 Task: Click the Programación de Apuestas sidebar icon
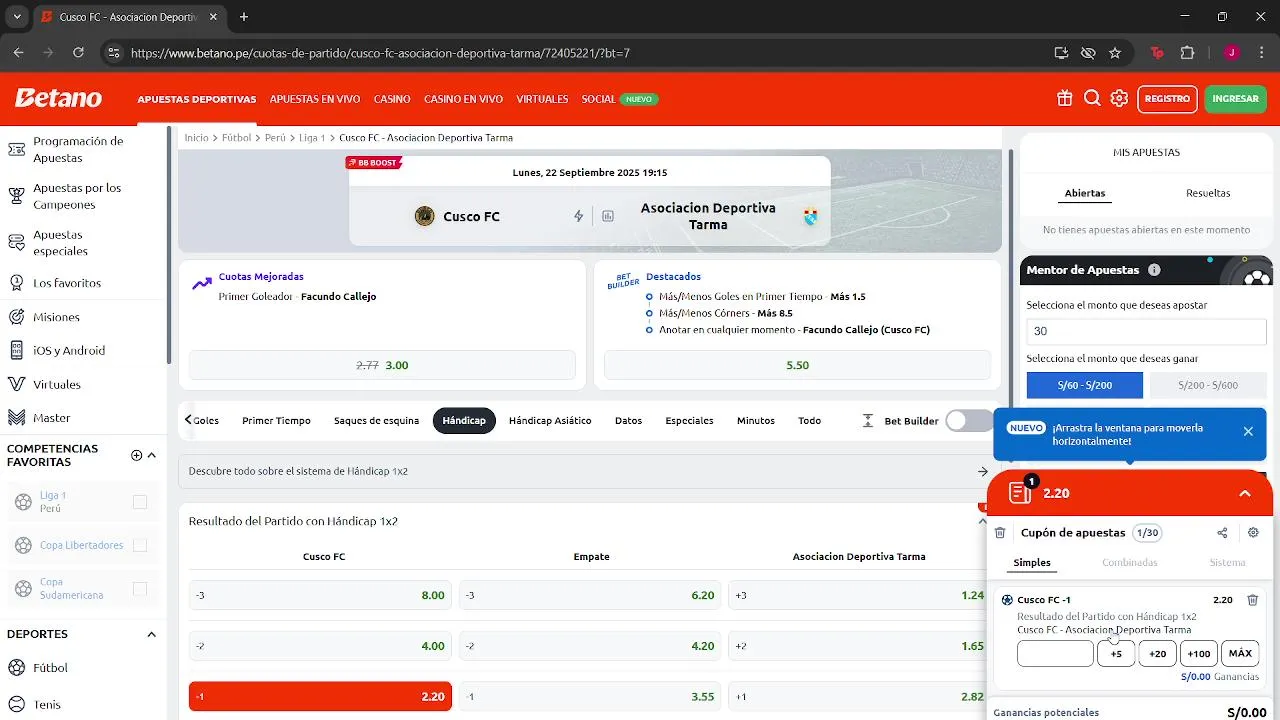[x=16, y=149]
